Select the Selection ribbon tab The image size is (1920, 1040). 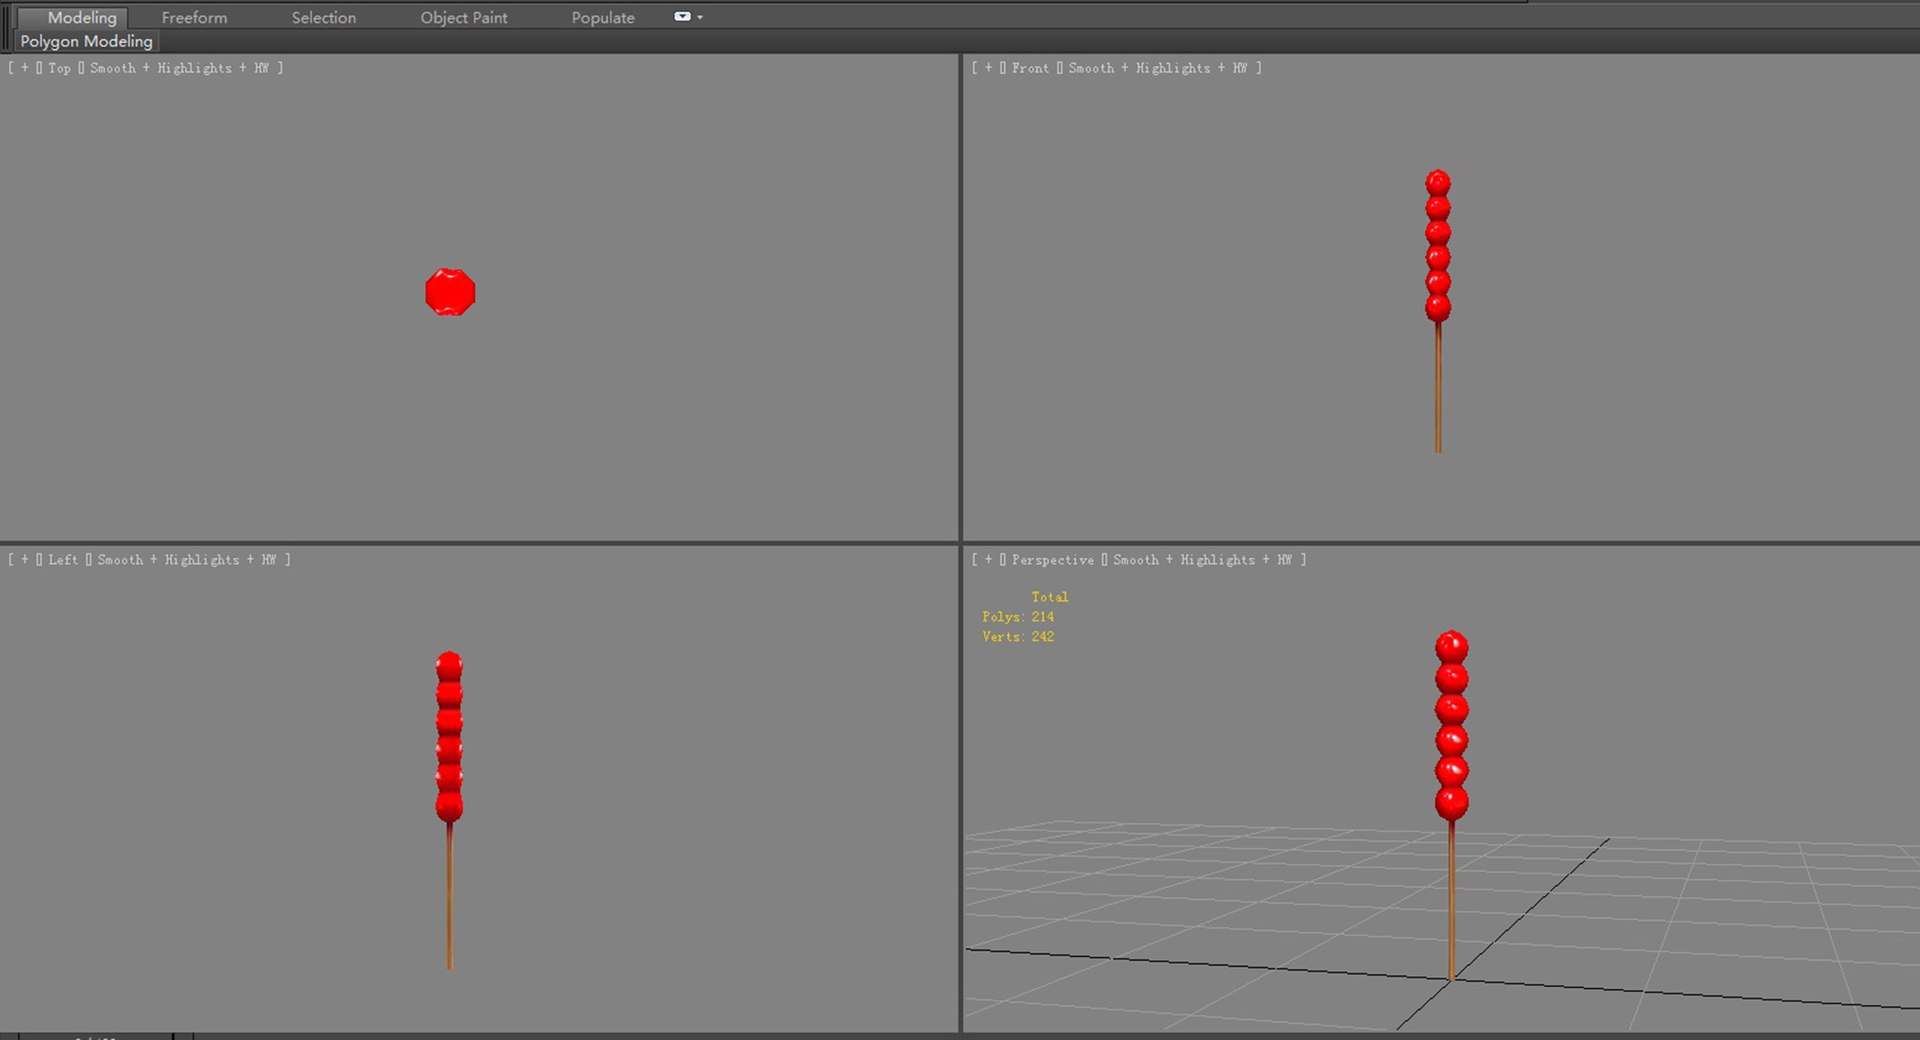pos(323,17)
